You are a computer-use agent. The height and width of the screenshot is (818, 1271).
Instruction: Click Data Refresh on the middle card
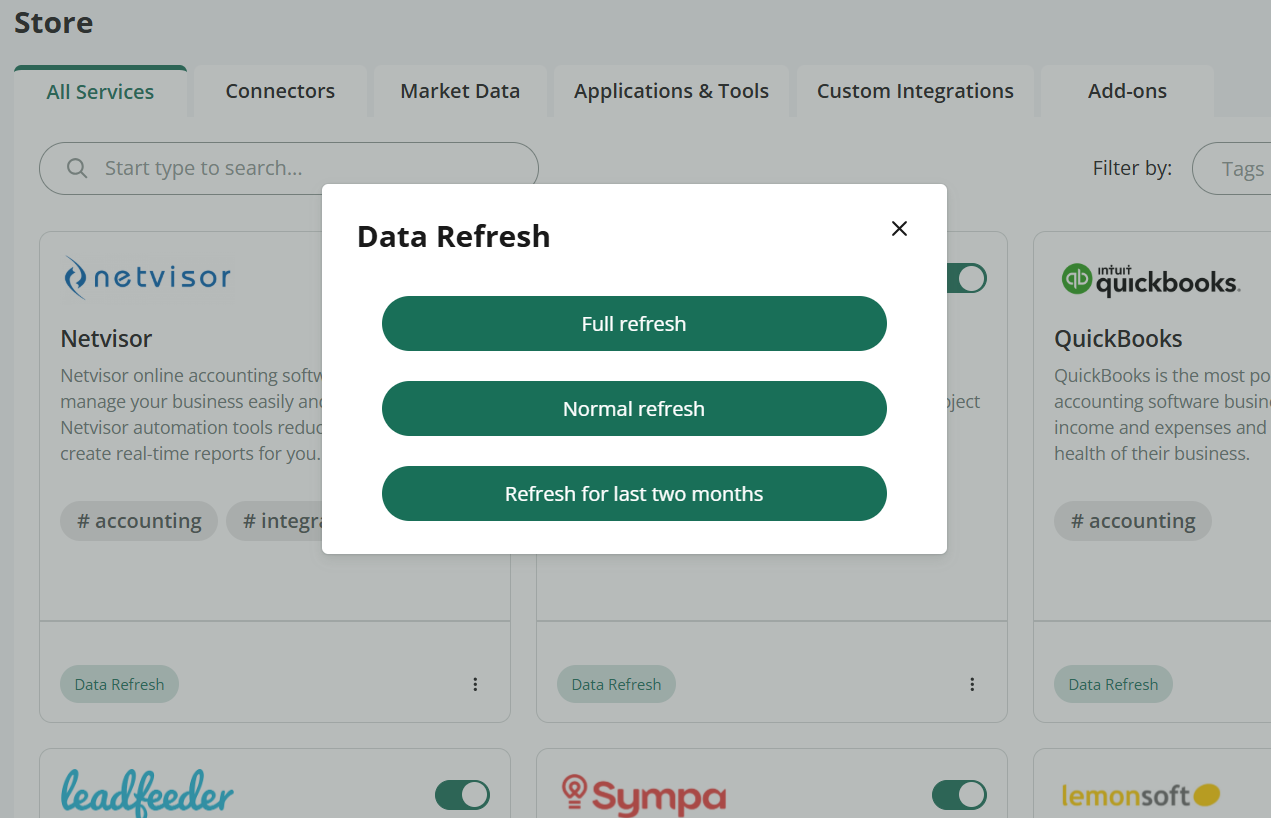(616, 685)
